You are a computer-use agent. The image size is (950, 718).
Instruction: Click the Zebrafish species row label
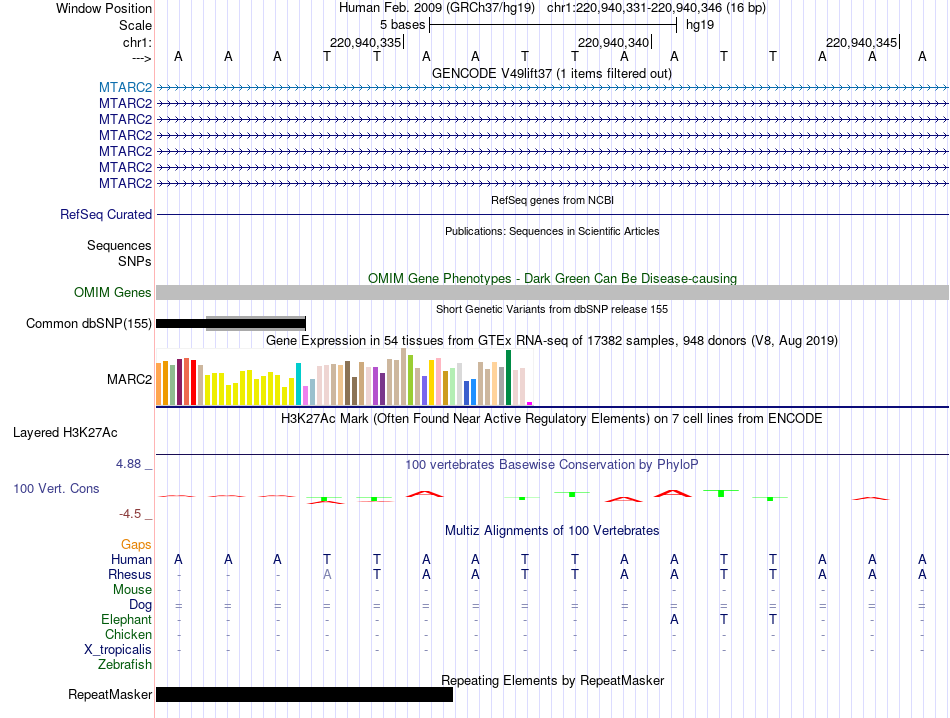tap(125, 665)
